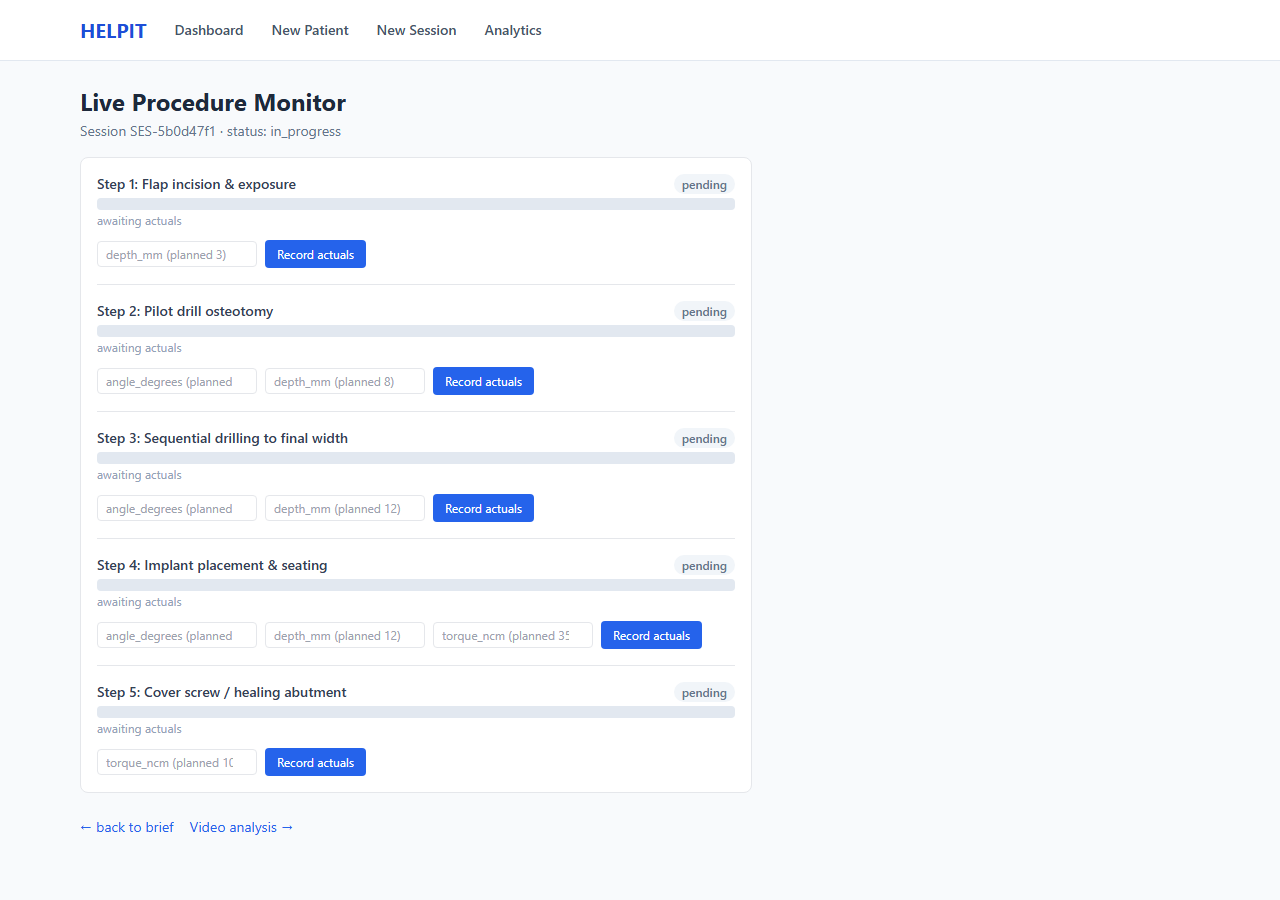Record actuals for Step 5 Cover screw
This screenshot has width=1280, height=900.
point(315,762)
